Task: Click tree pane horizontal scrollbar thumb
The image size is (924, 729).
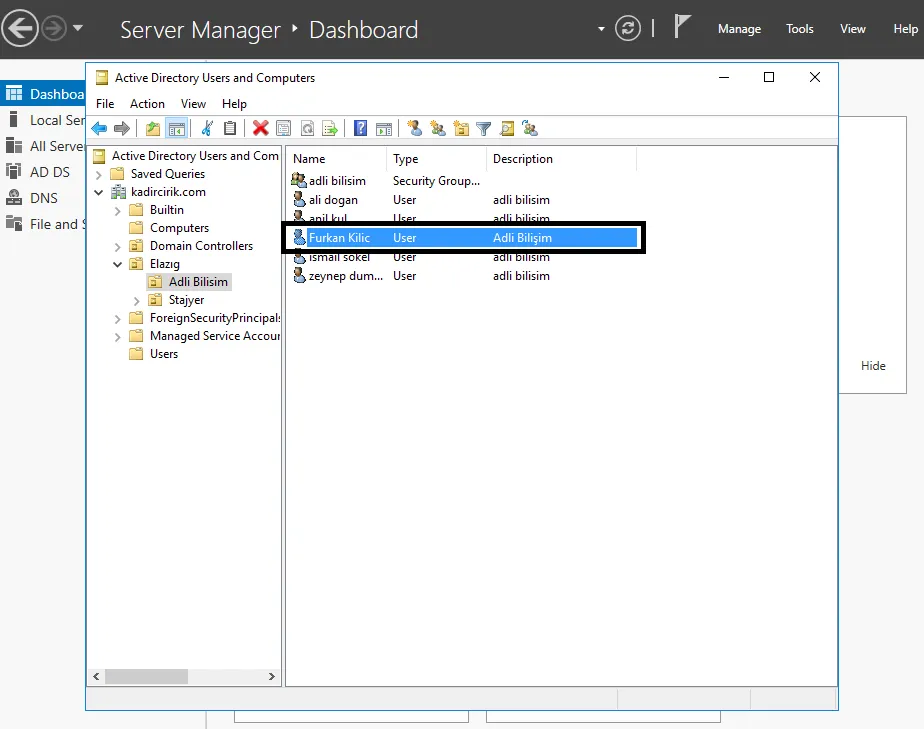Action: [x=146, y=677]
